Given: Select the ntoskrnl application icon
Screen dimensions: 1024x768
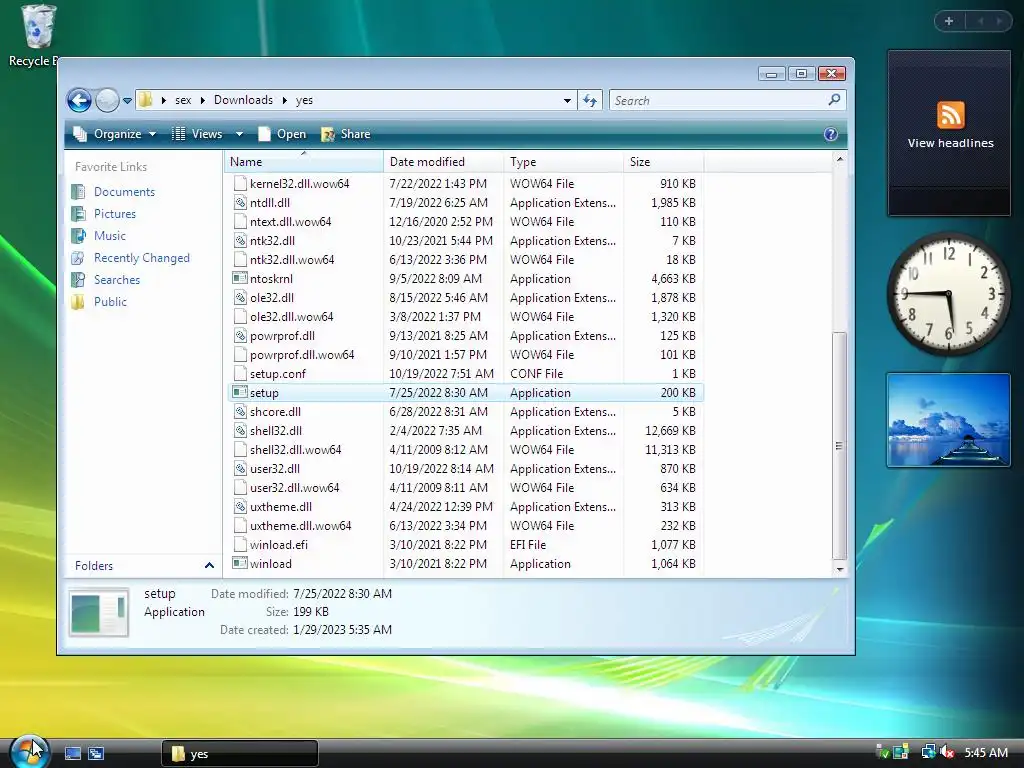Looking at the screenshot, I should [240, 278].
